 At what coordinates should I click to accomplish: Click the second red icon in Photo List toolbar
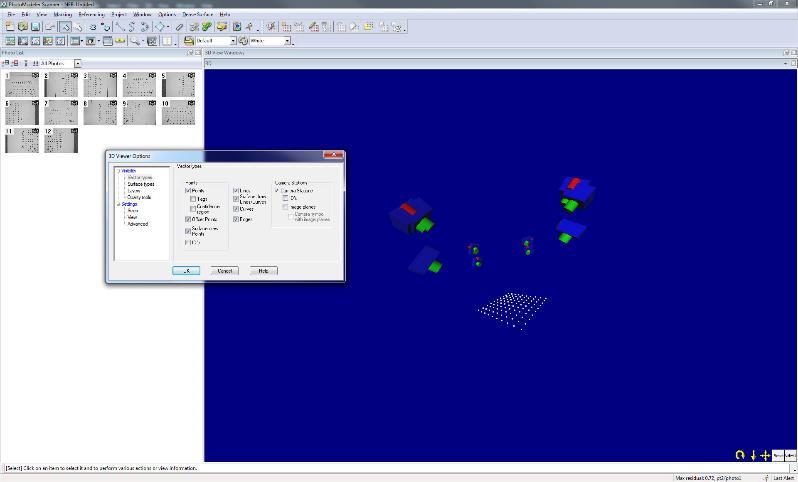click(15, 63)
